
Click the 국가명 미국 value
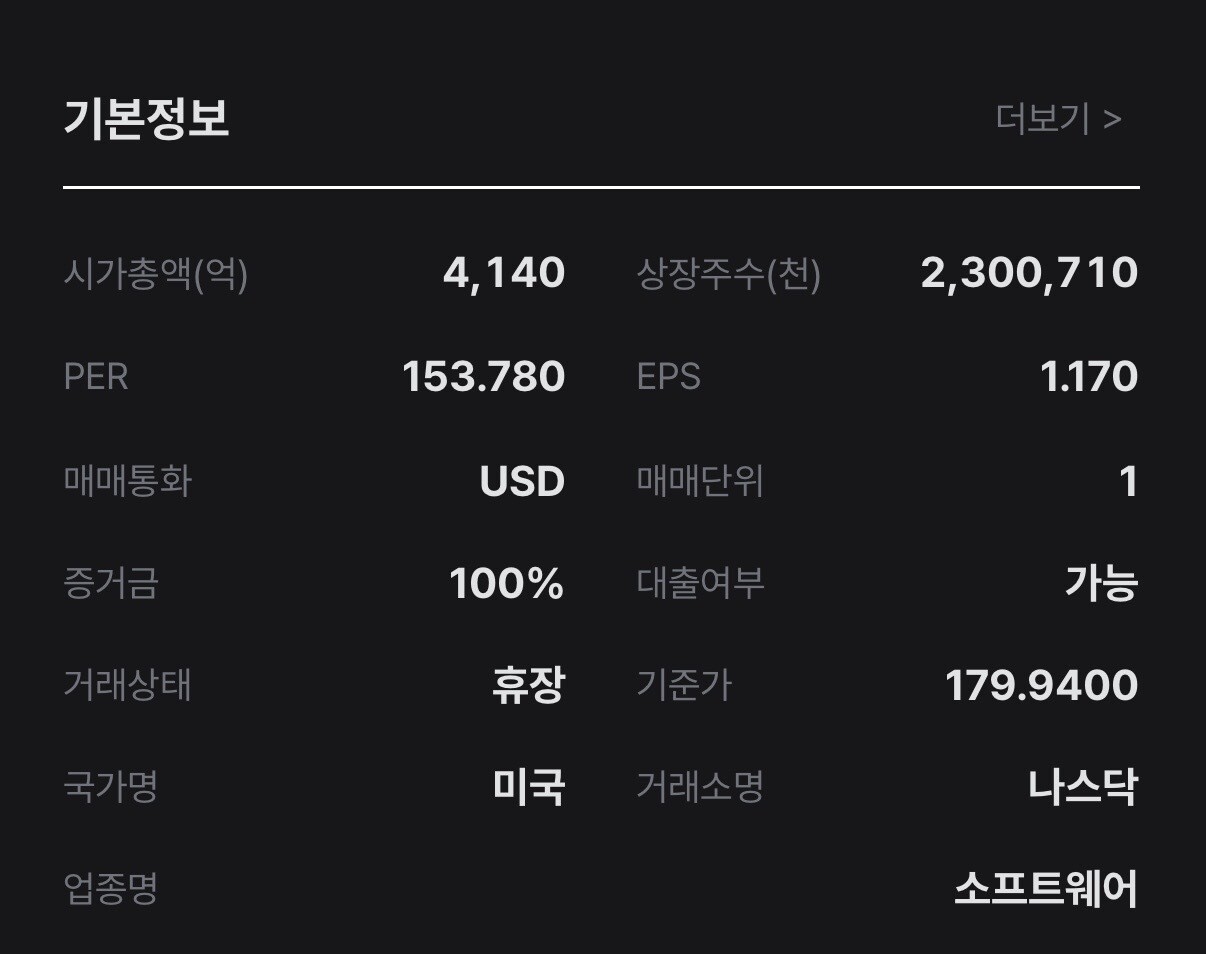click(528, 788)
